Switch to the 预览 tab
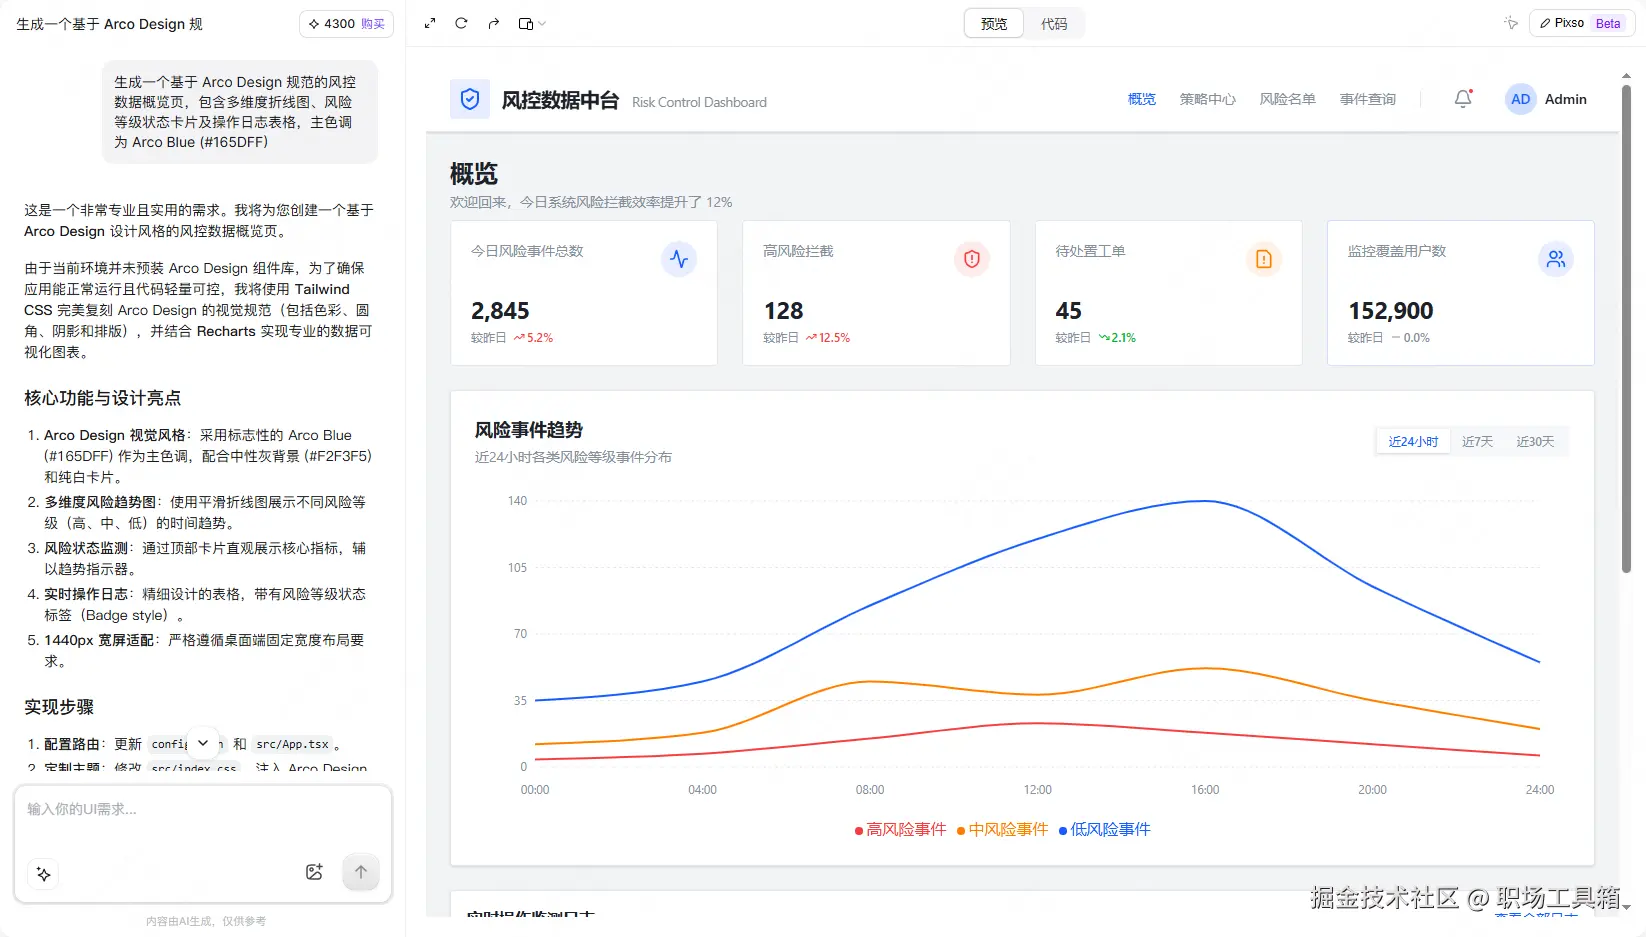The image size is (1646, 937). (994, 24)
